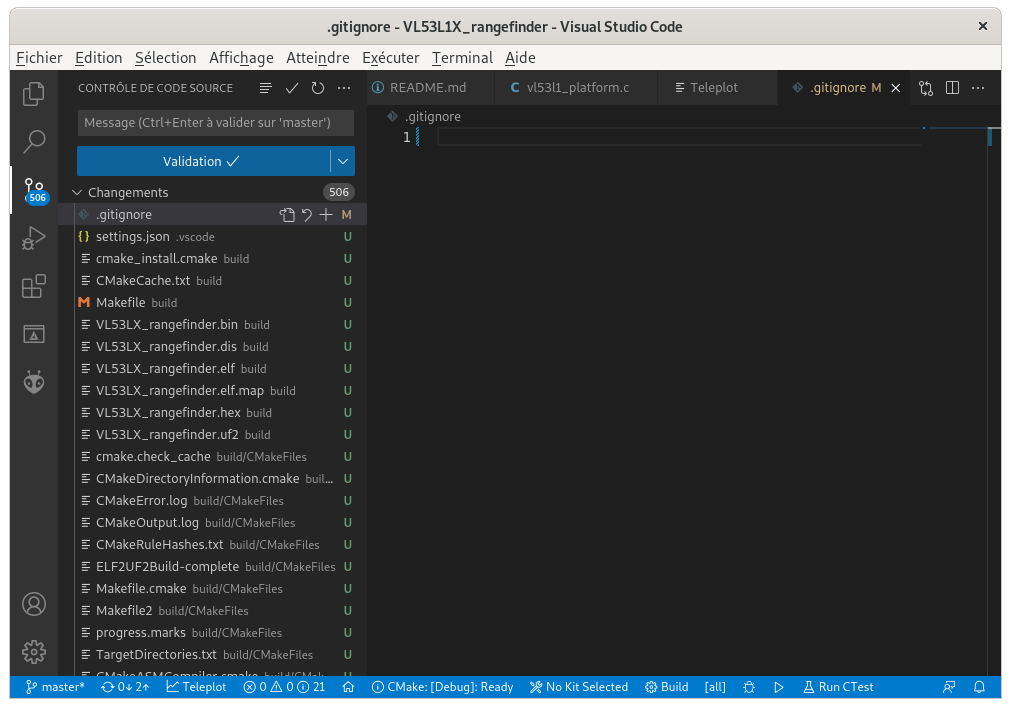
Task: Open the Accounts menu in the activity bar
Action: pyautogui.click(x=34, y=604)
